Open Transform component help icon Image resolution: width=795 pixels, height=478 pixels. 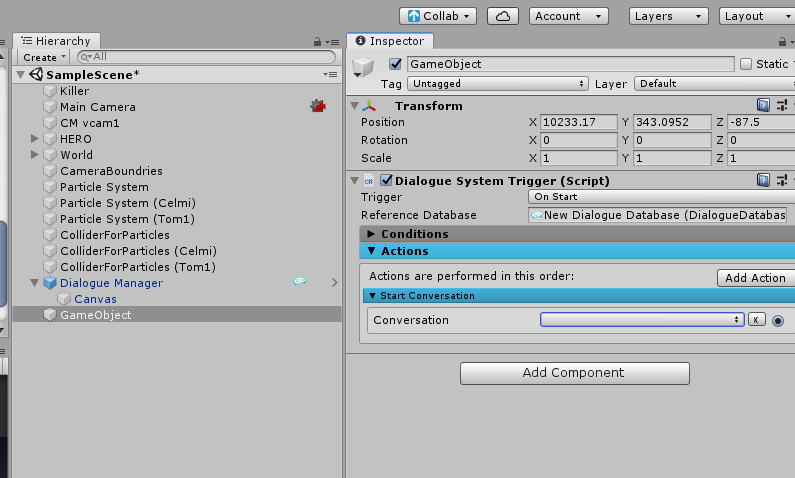[x=763, y=105]
